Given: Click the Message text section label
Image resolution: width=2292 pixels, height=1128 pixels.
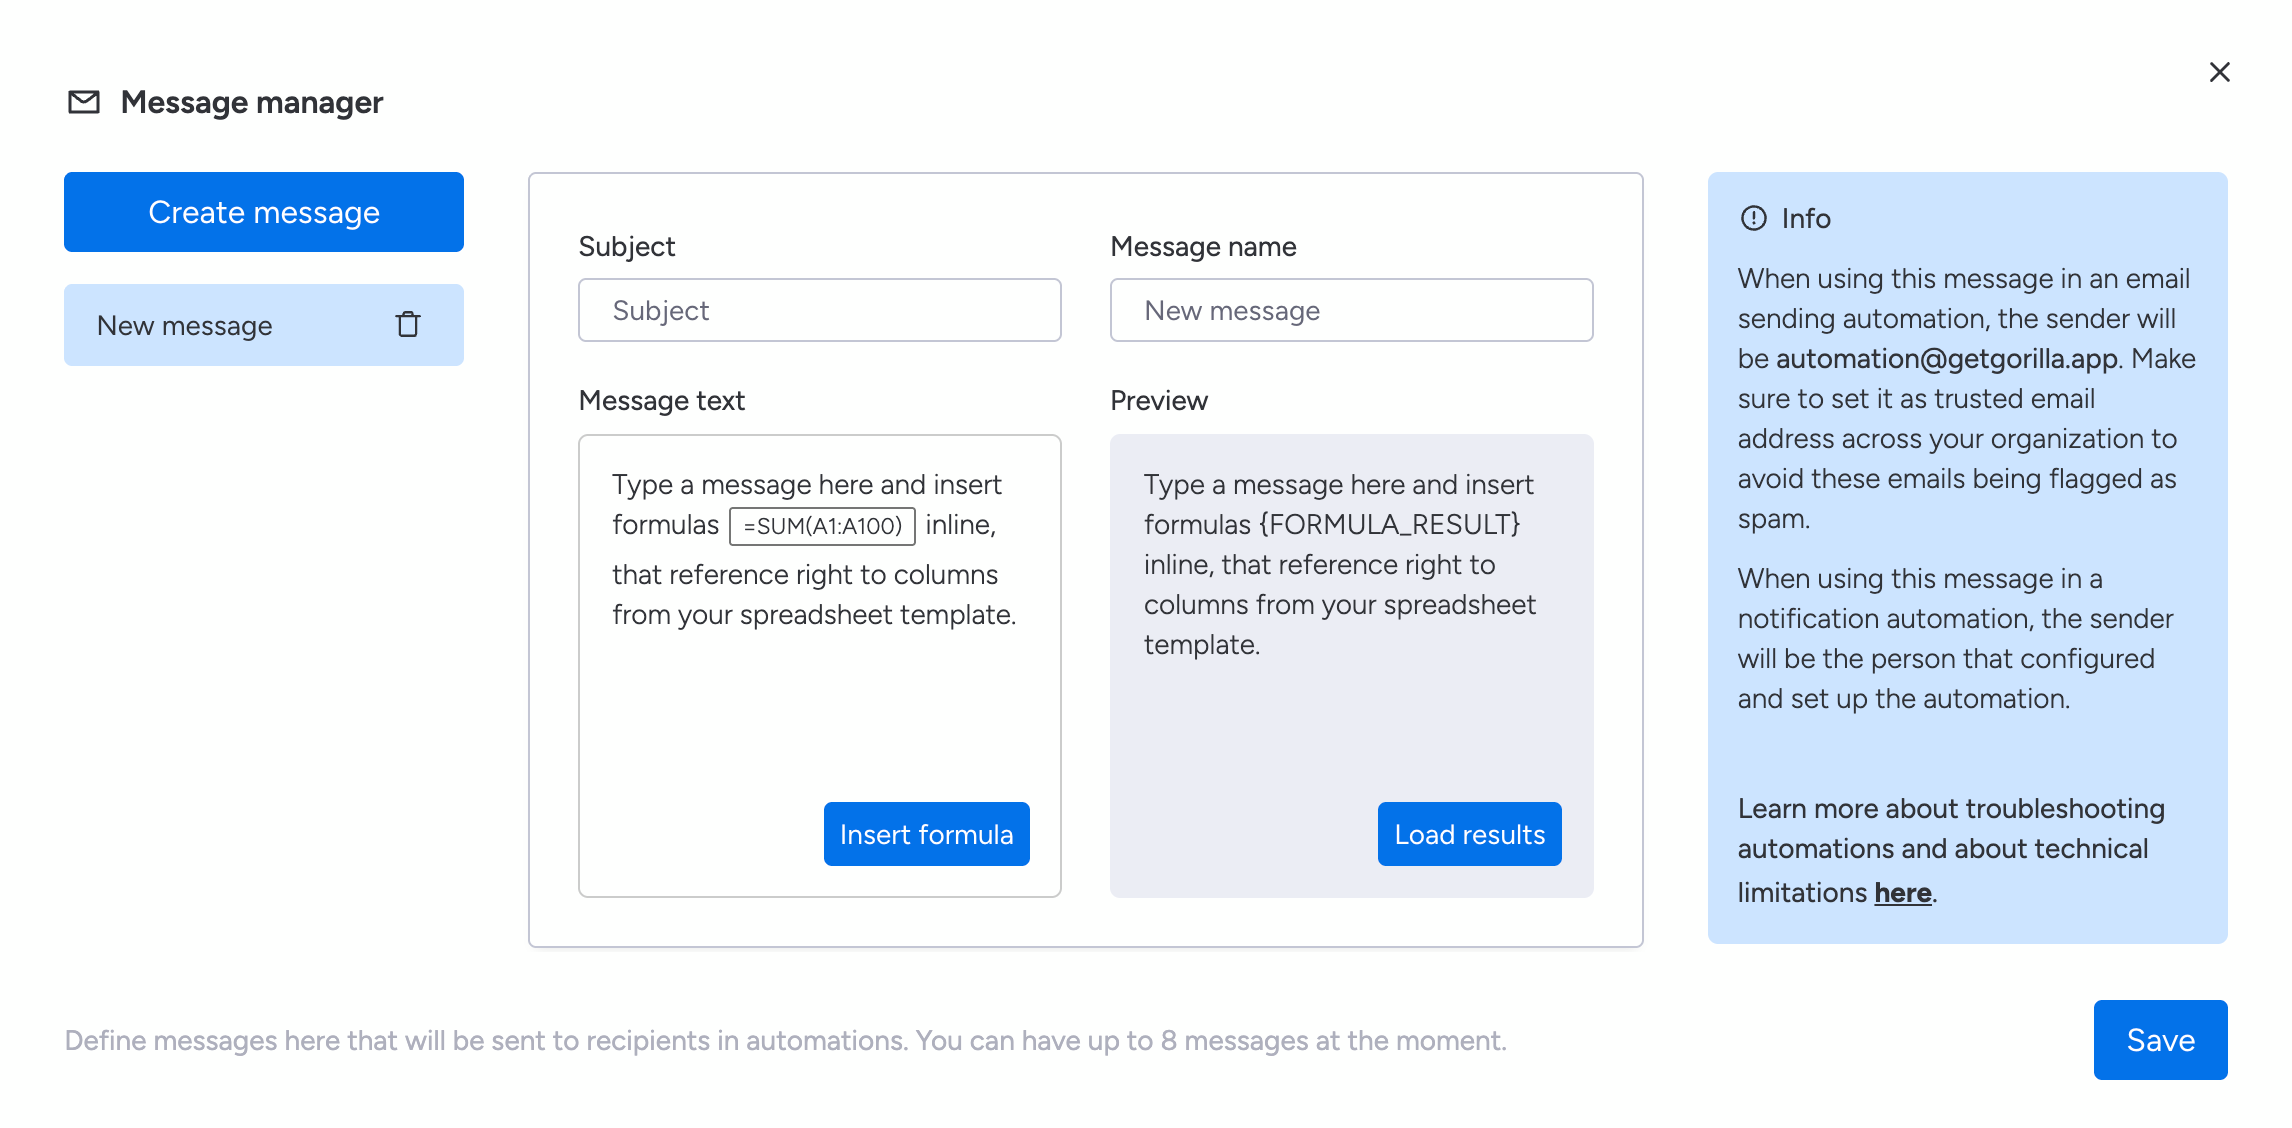Looking at the screenshot, I should click(x=661, y=400).
